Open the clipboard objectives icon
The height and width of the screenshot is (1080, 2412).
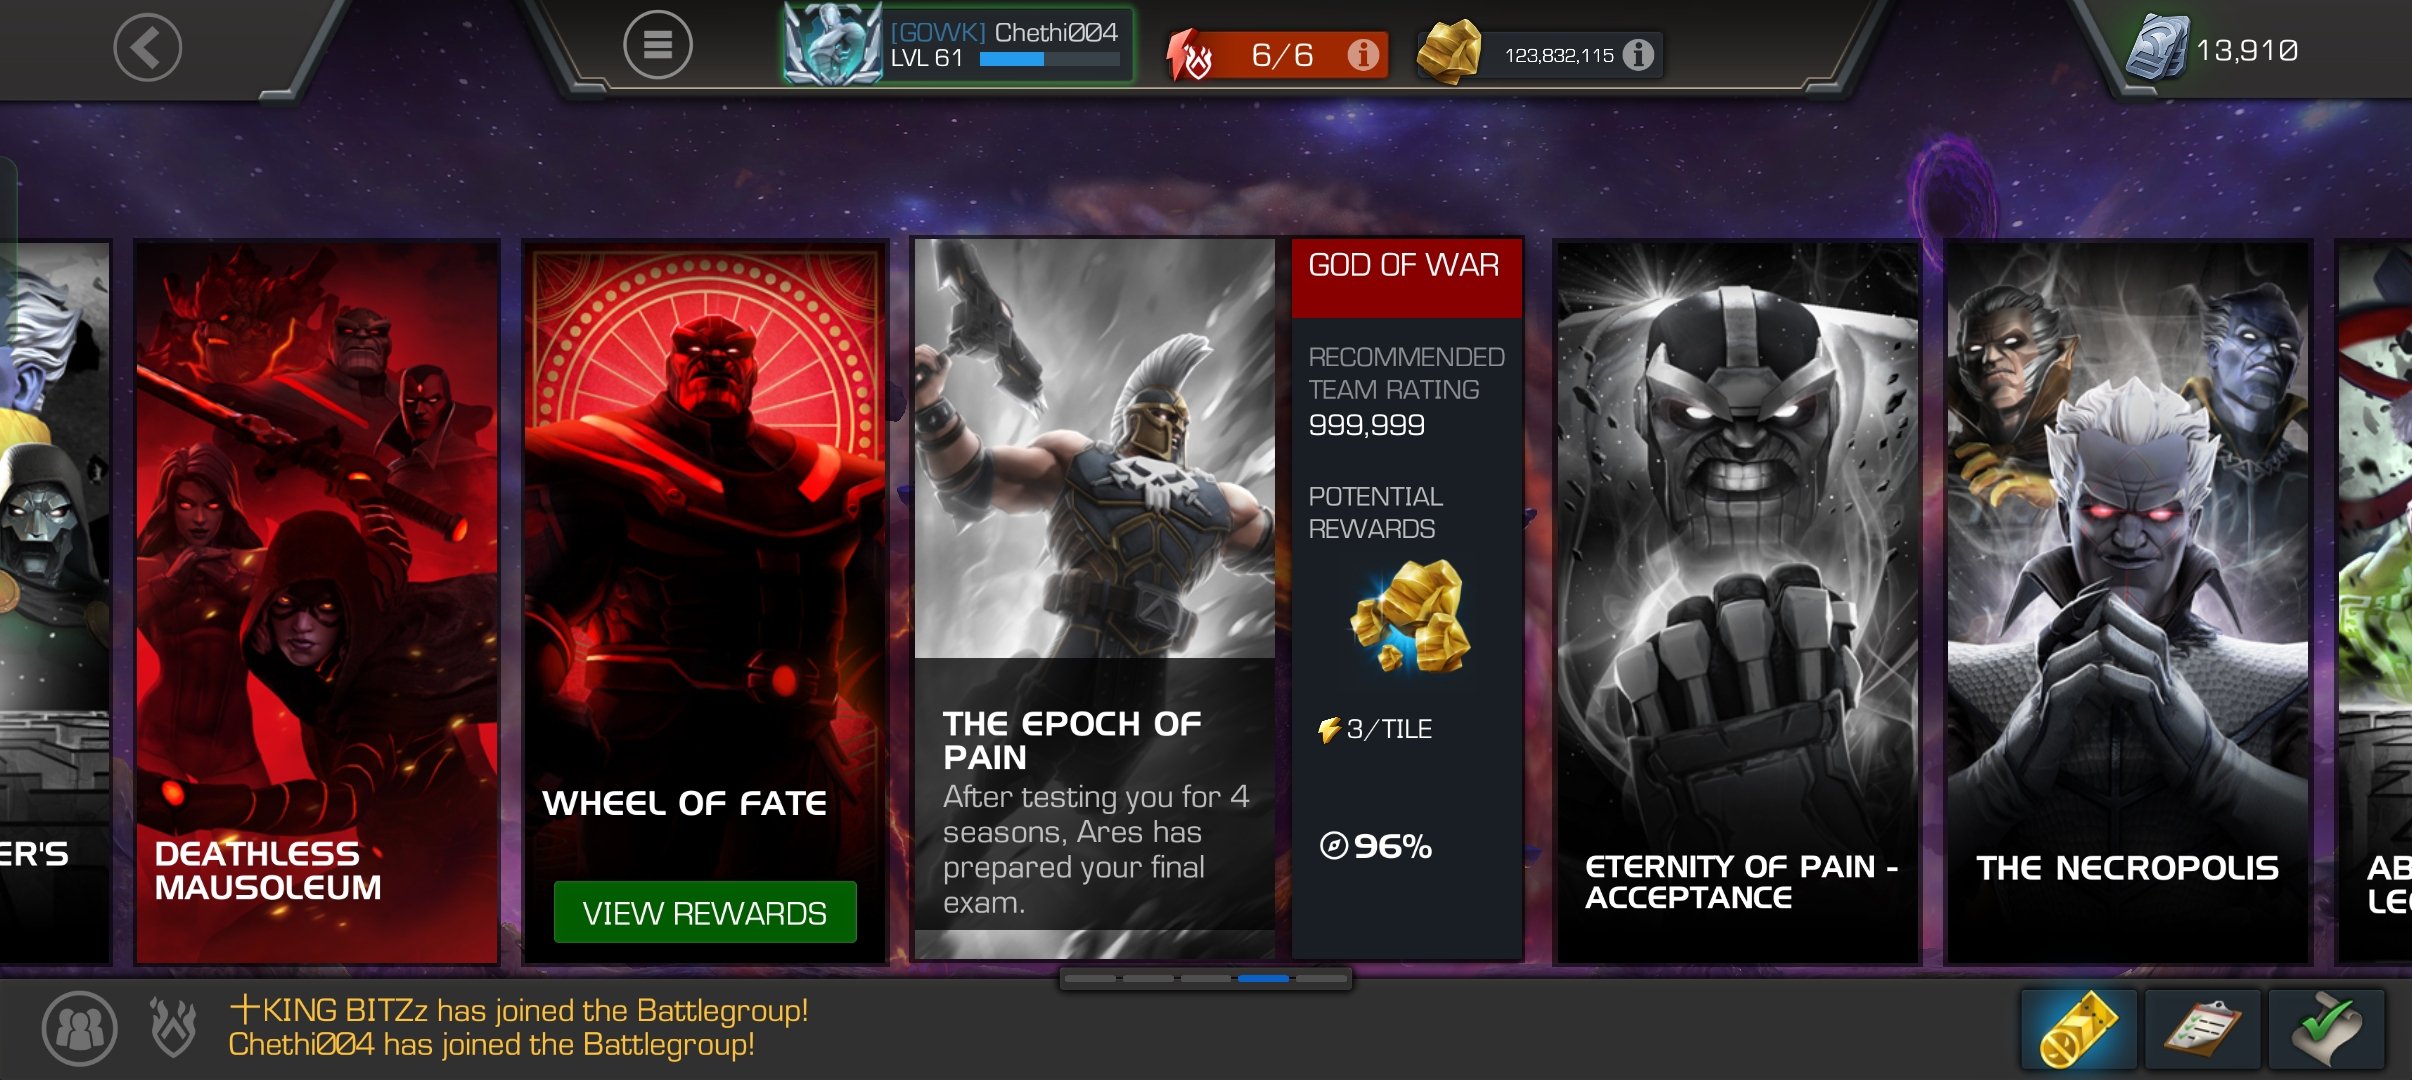(2202, 1029)
